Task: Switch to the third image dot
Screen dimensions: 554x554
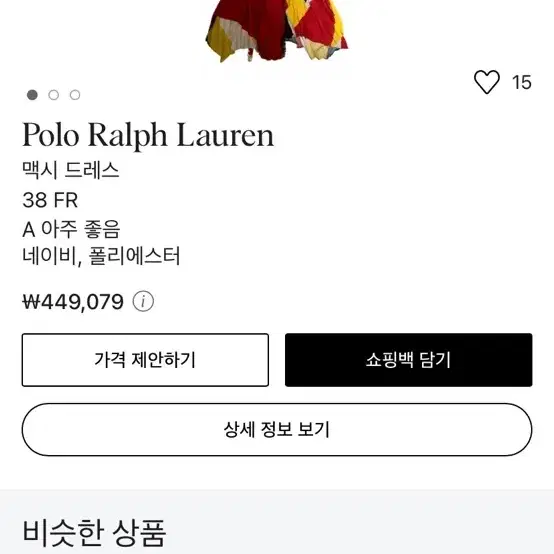Action: tap(75, 95)
